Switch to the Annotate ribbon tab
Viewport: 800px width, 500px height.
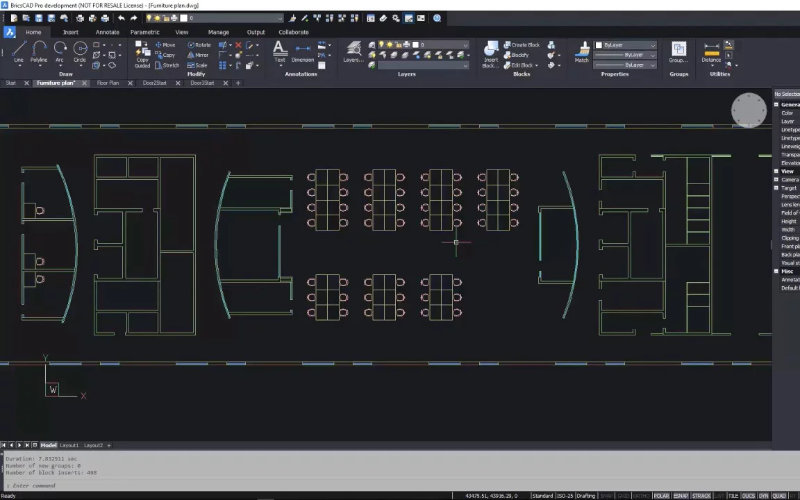click(107, 32)
